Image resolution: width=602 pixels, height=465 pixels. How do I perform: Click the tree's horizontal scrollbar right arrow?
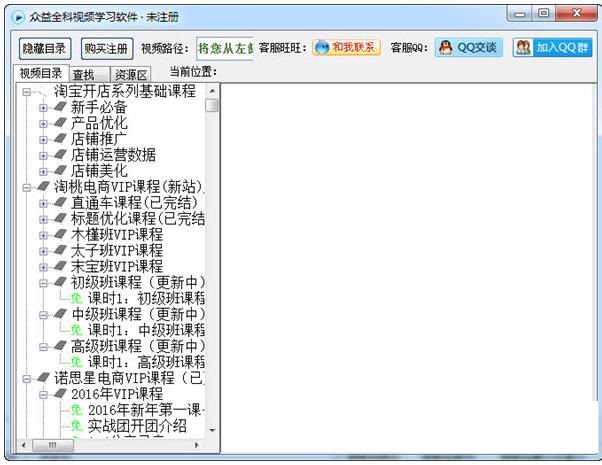(196, 445)
